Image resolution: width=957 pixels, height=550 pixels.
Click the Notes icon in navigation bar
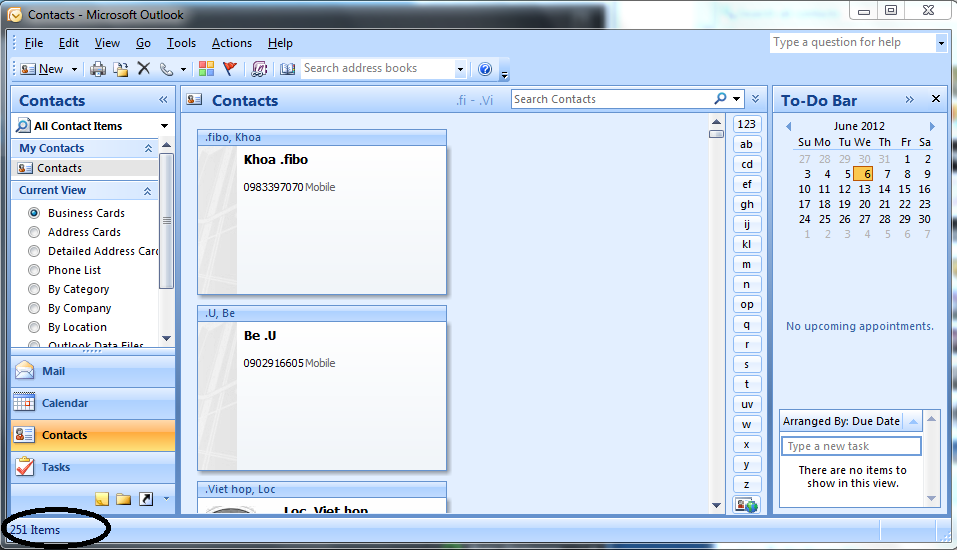102,499
